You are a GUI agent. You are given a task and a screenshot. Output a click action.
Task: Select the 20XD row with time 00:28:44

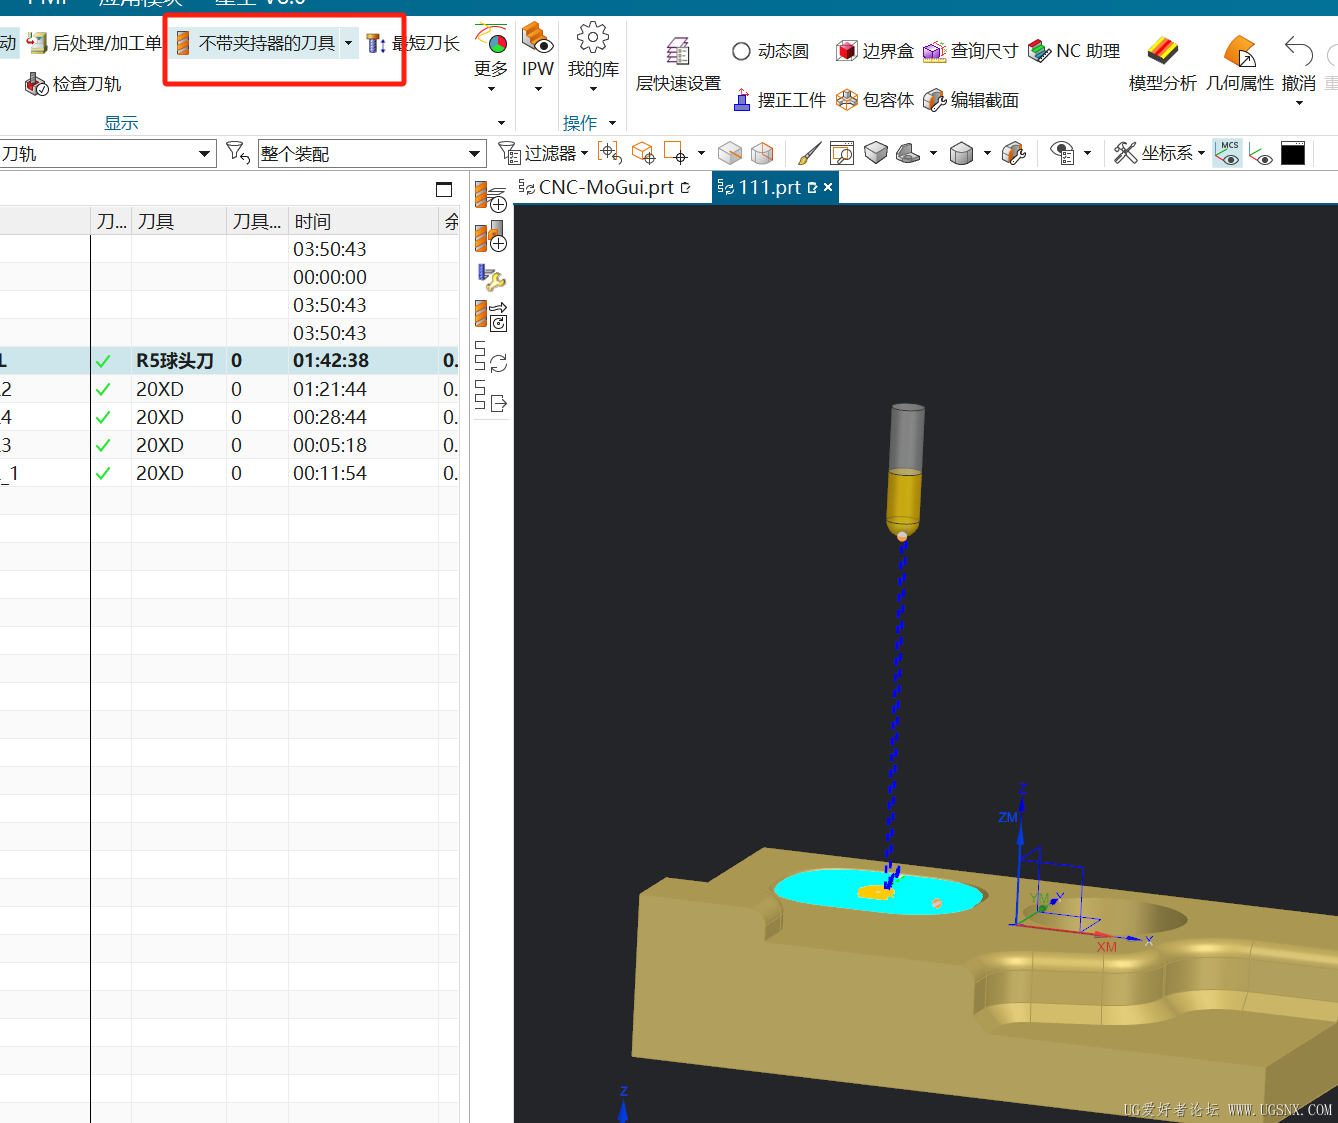pos(229,417)
